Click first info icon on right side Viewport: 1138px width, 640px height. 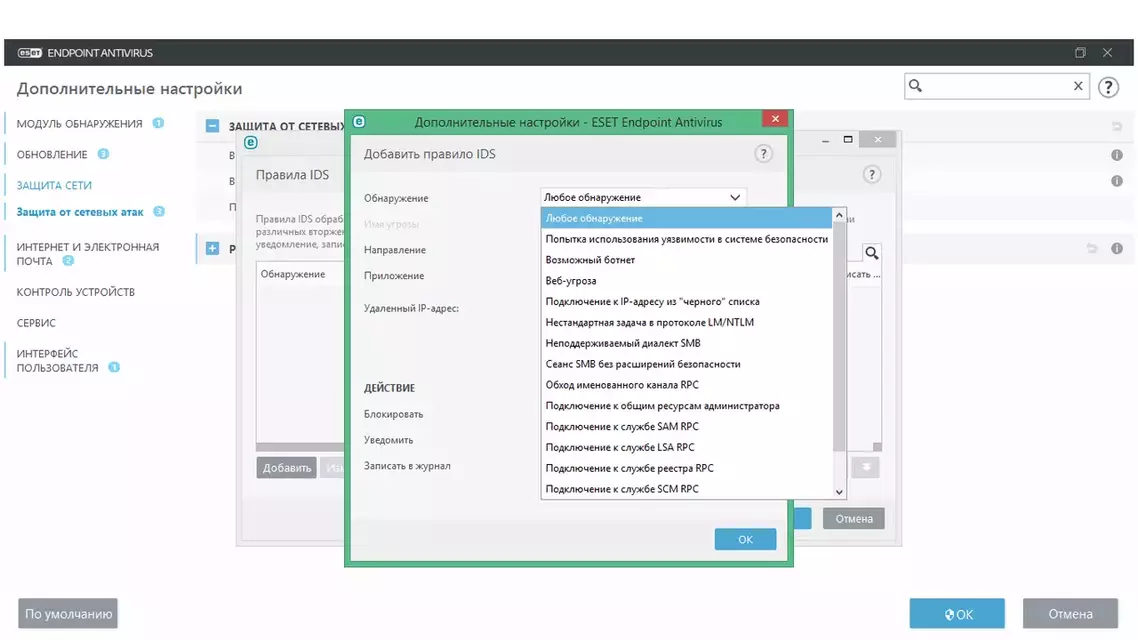(x=1117, y=155)
